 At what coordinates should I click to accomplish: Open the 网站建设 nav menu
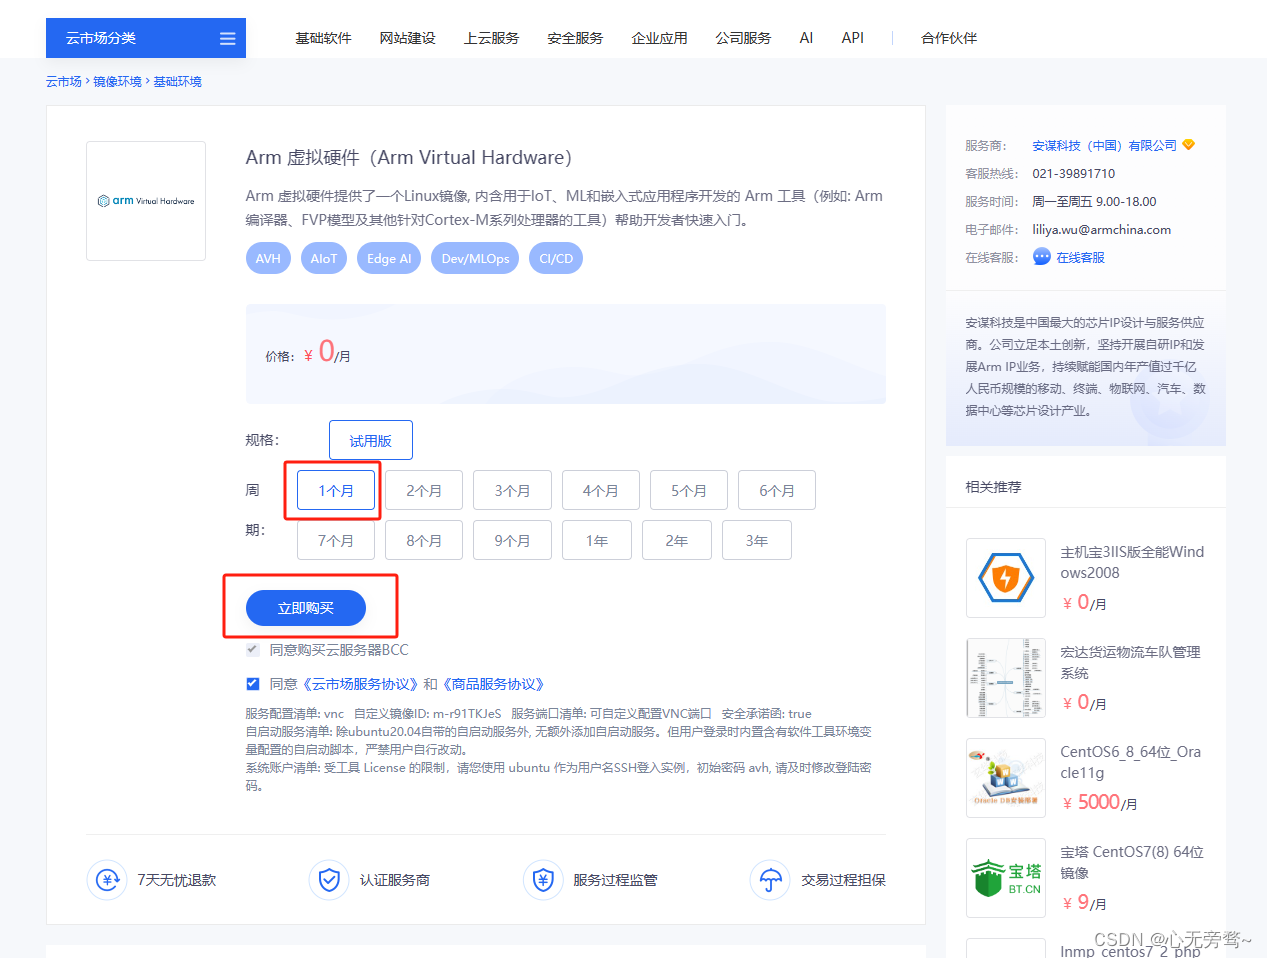[x=407, y=38]
